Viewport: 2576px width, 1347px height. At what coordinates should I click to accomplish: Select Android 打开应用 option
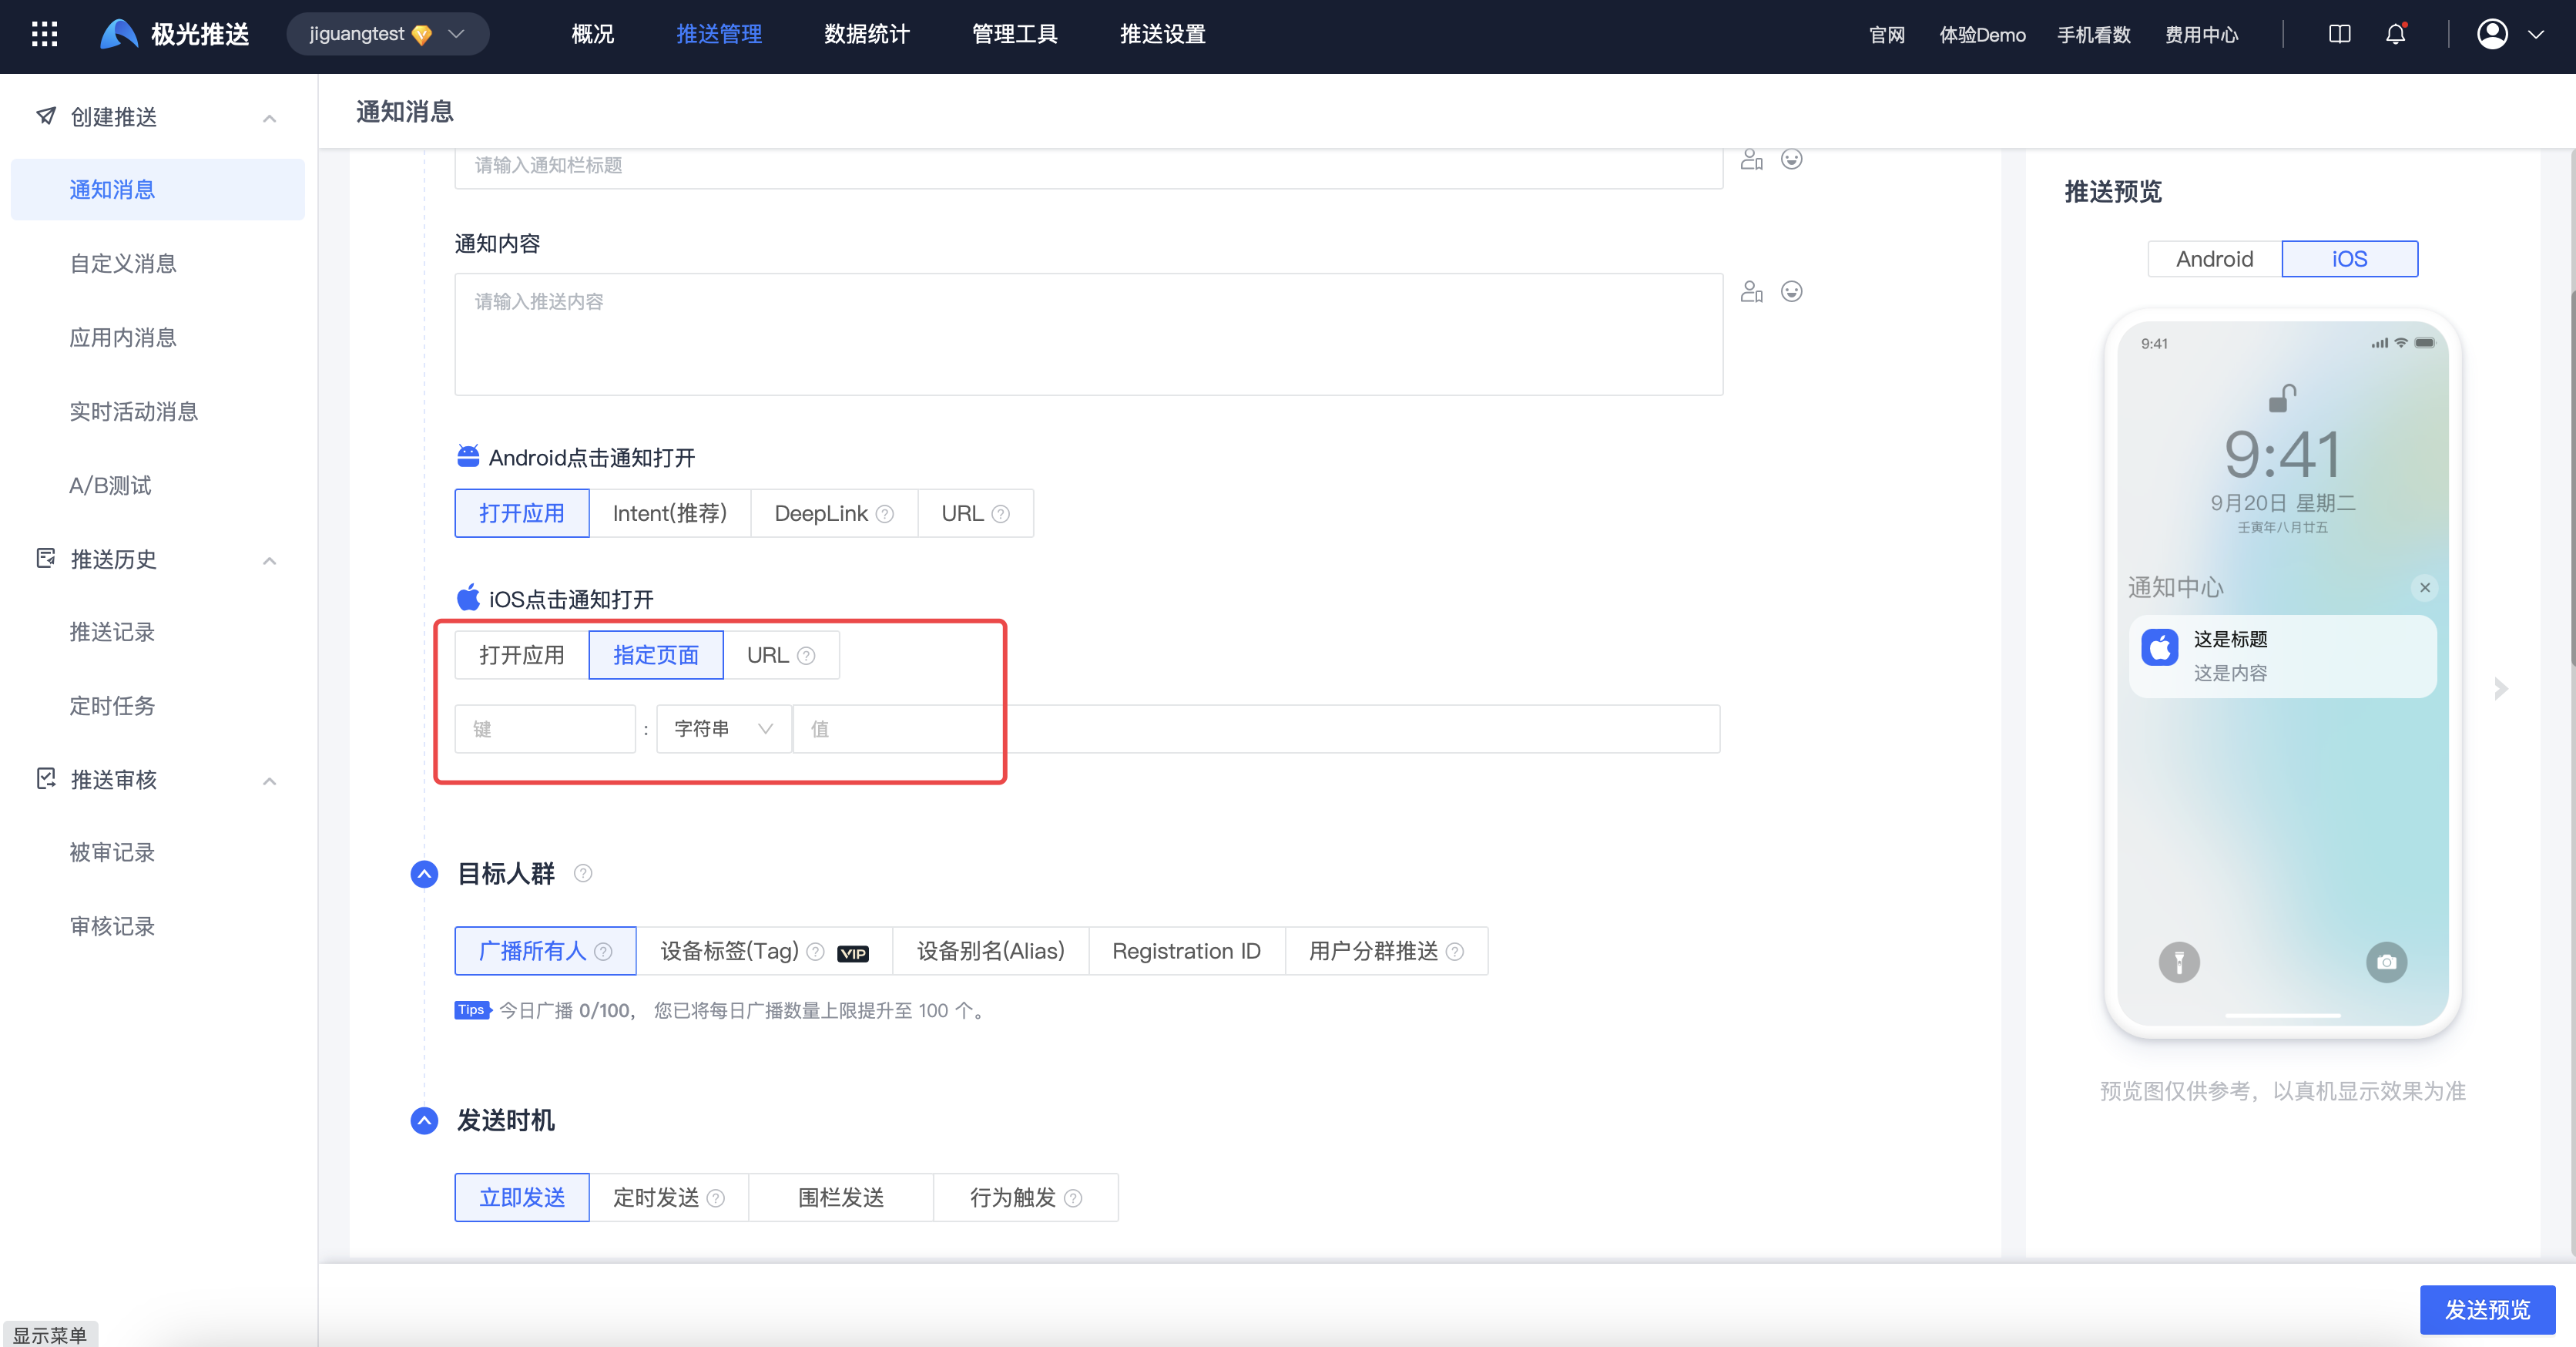pos(522,514)
